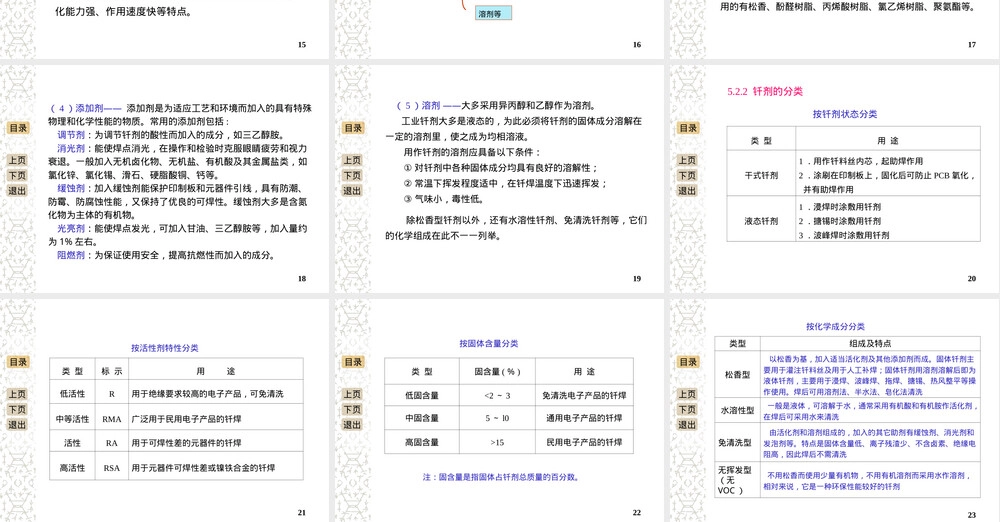Click the 消光剂 term on slide 18
Image resolution: width=1000 pixels, height=522 pixels.
(71, 148)
